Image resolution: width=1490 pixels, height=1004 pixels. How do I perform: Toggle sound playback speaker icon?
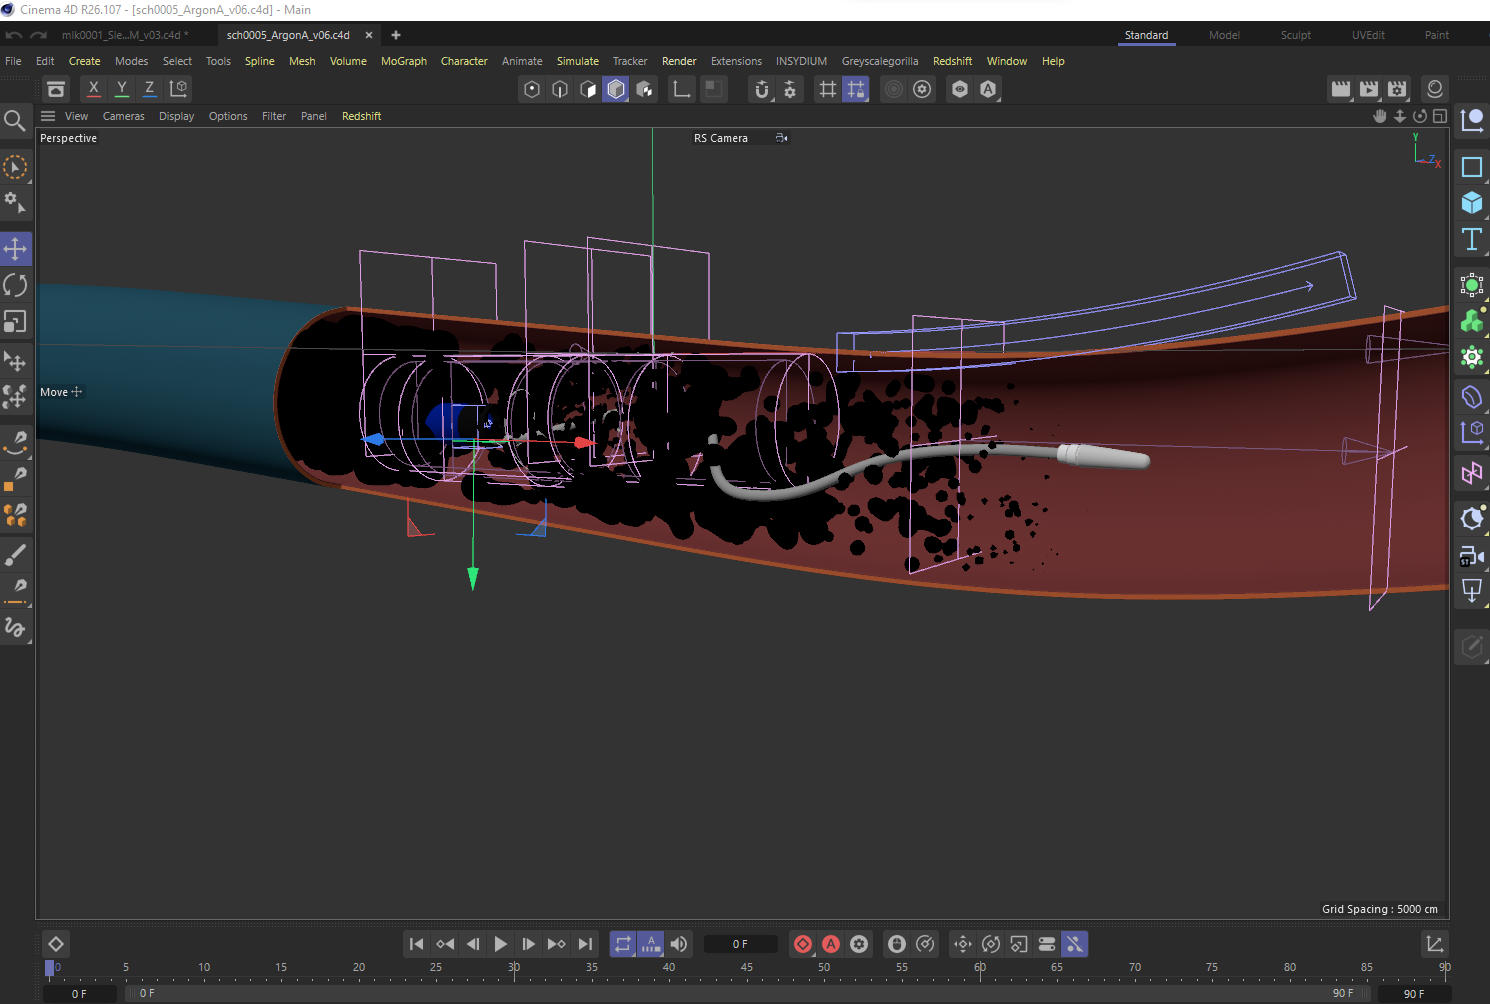click(679, 944)
